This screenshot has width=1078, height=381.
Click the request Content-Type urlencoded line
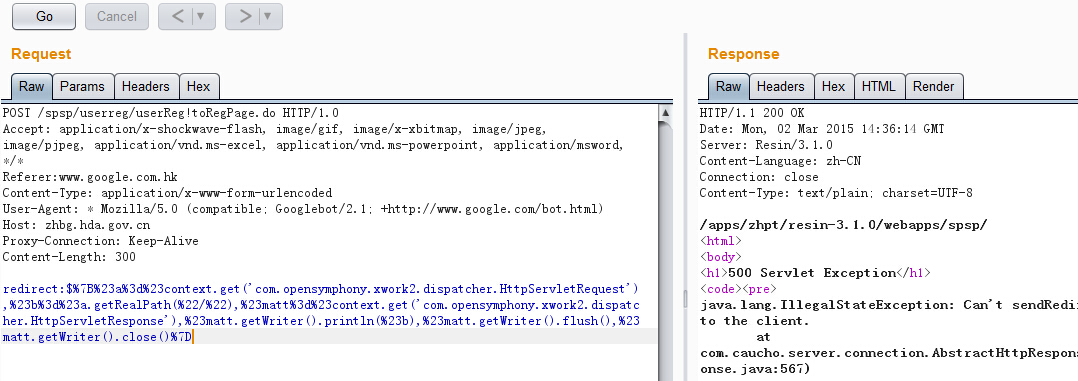(x=168, y=193)
